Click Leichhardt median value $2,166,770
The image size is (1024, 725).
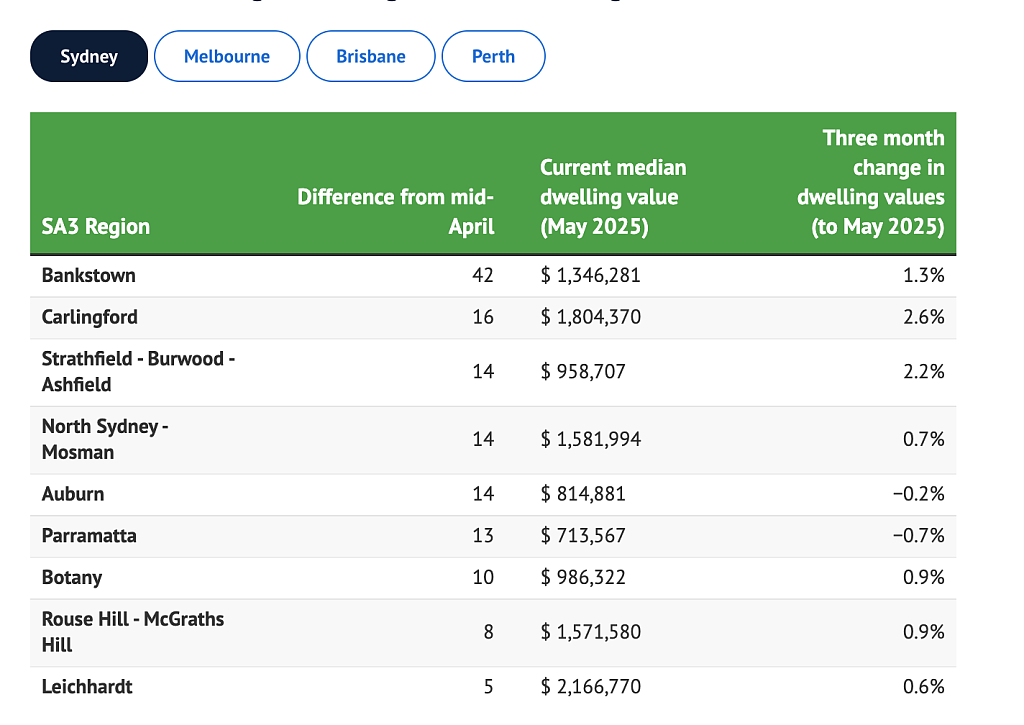[590, 686]
